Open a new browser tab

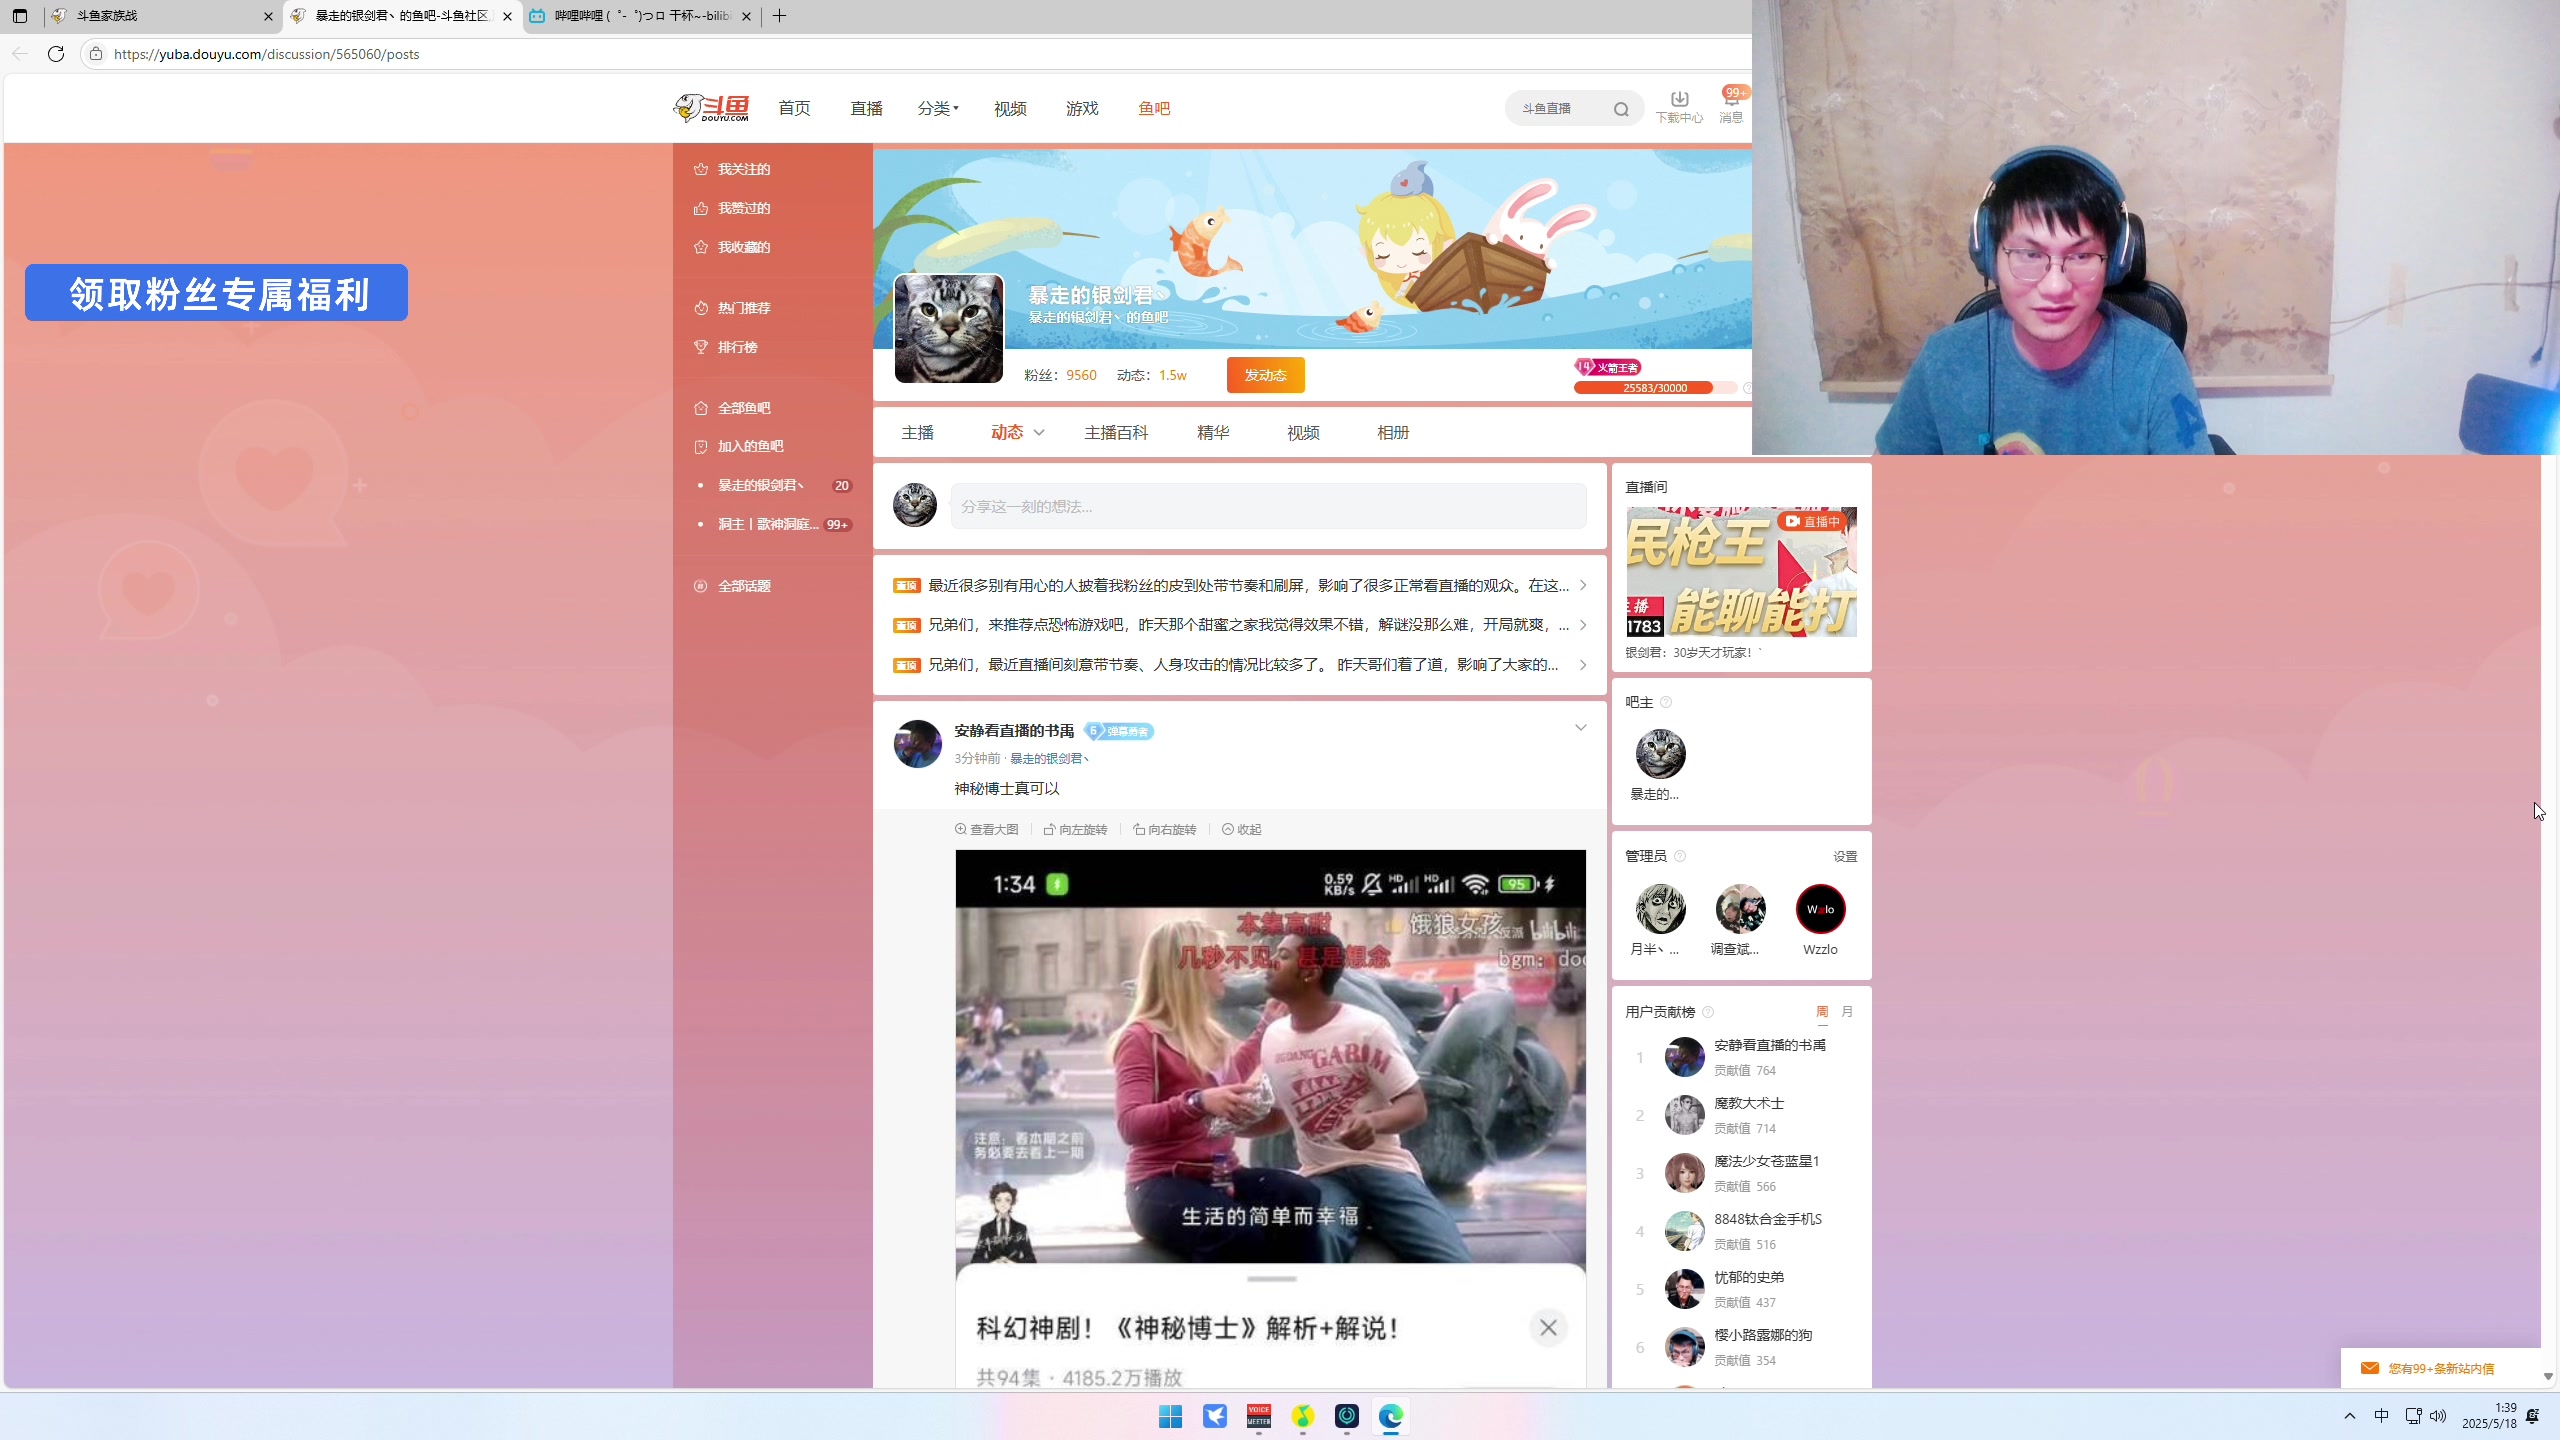click(x=780, y=16)
